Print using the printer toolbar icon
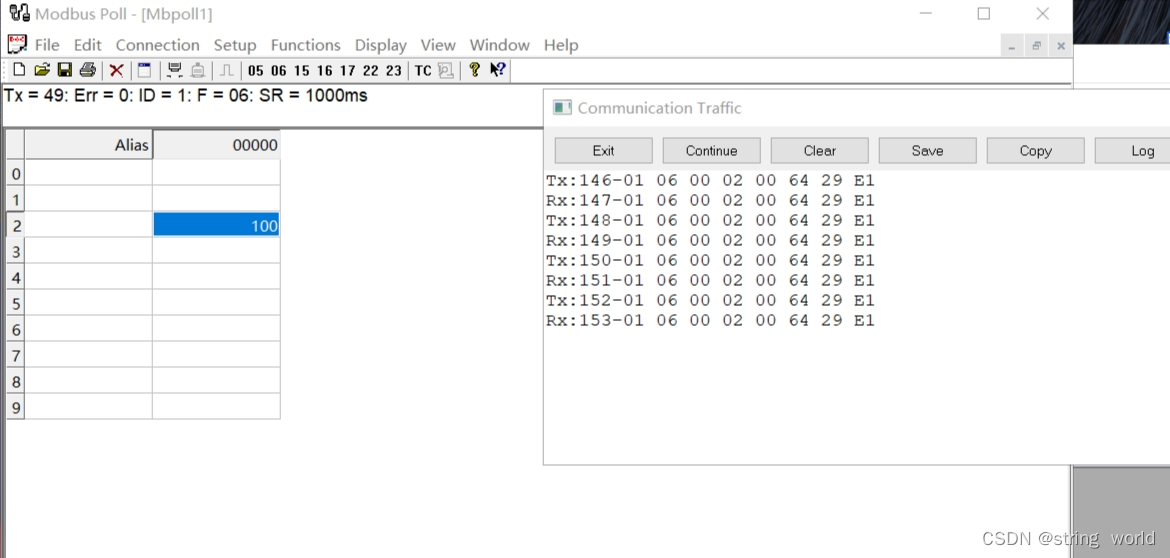Viewport: 1170px width, 558px height. pos(87,70)
